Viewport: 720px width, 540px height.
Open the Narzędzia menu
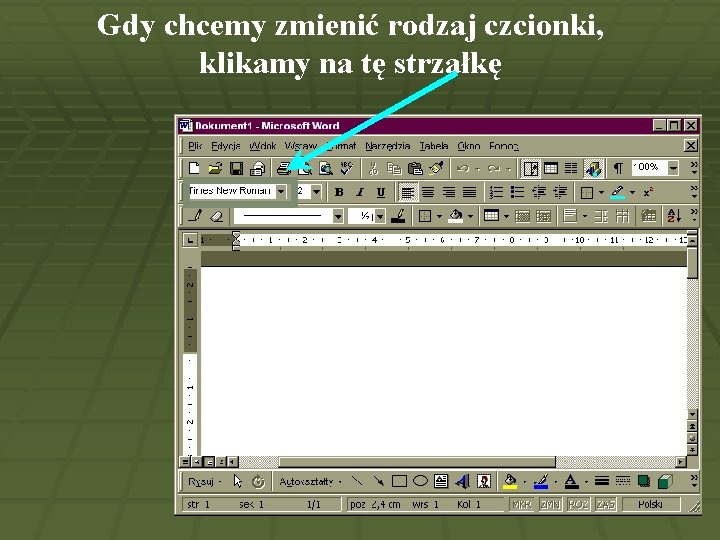388,146
